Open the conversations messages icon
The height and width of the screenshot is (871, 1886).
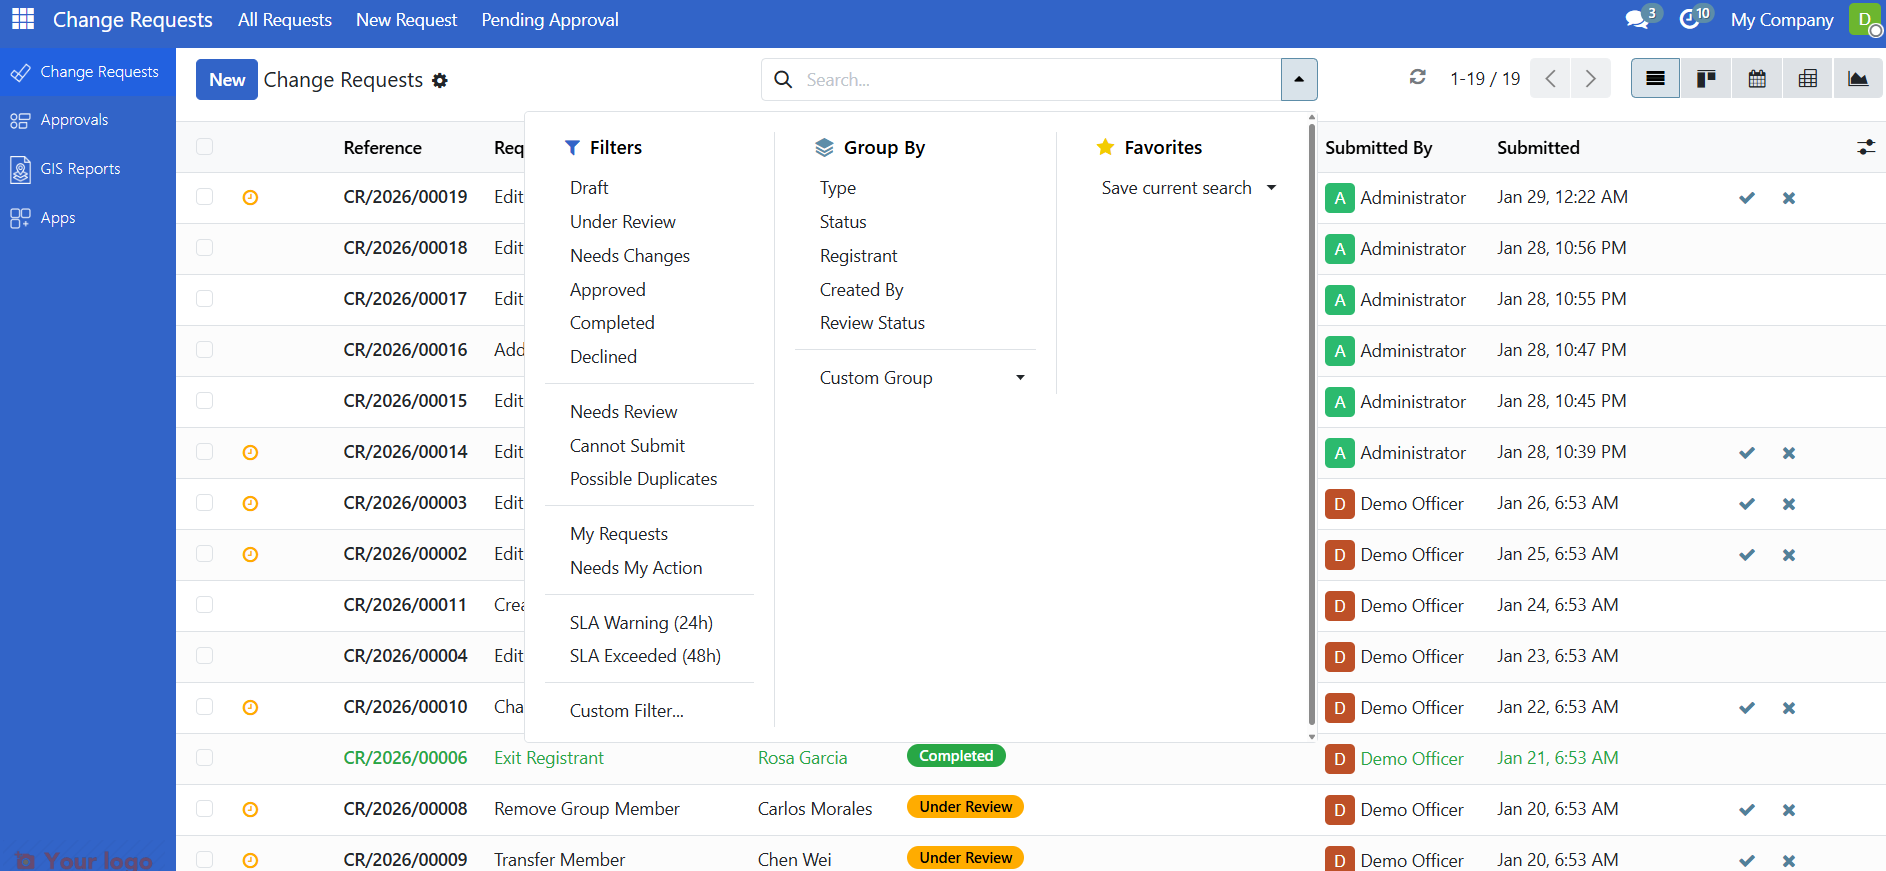click(1637, 19)
